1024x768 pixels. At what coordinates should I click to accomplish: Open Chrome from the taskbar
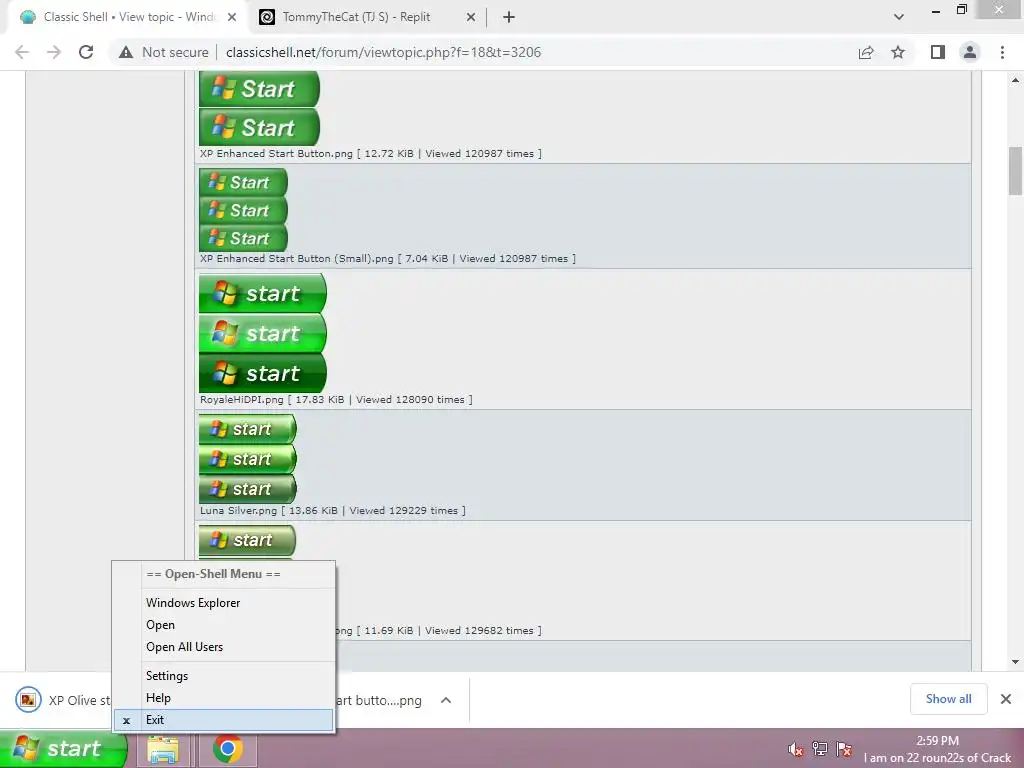pos(227,749)
